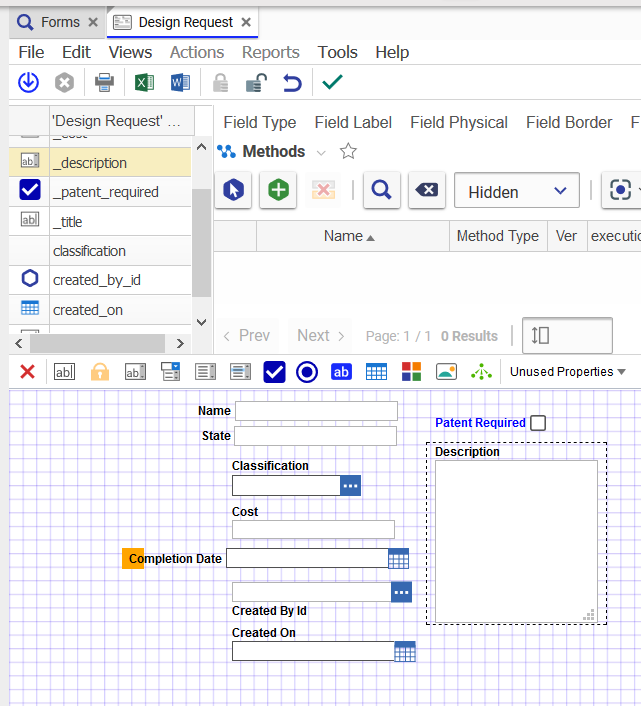Click the Undo arrow icon
The height and width of the screenshot is (706, 641).
pyautogui.click(x=292, y=83)
